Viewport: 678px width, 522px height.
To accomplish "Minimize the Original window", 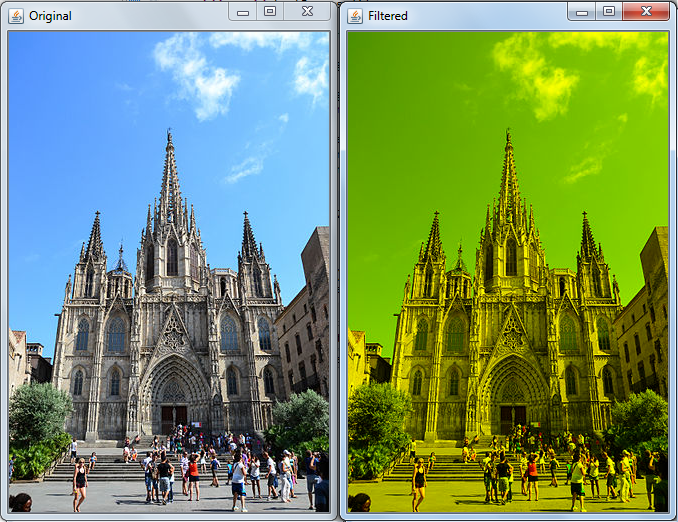I will click(243, 12).
